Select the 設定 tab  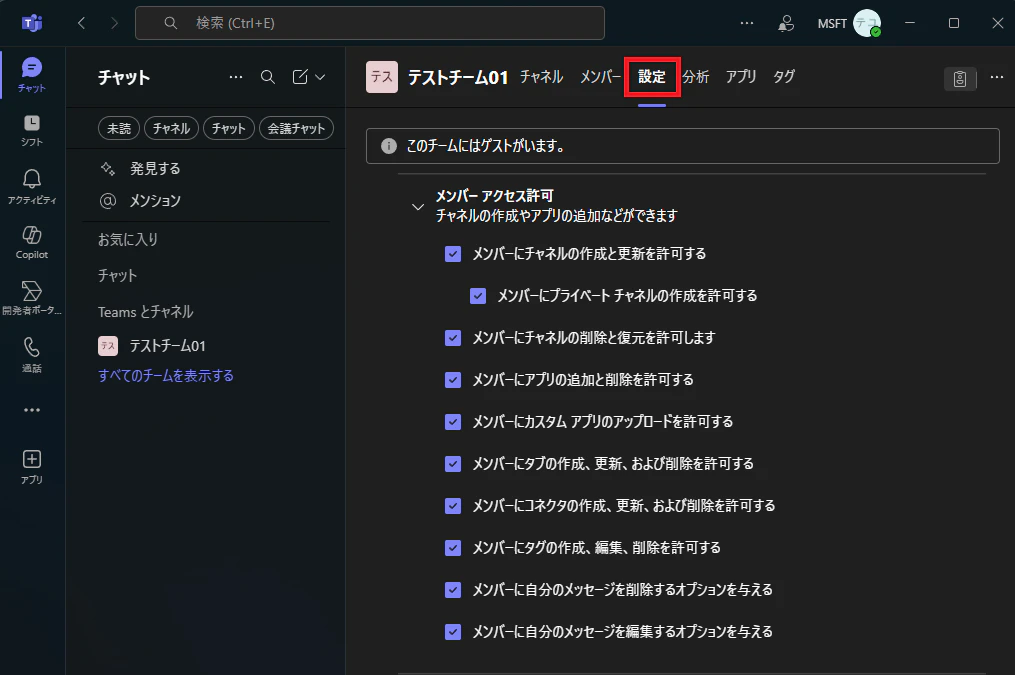click(652, 77)
